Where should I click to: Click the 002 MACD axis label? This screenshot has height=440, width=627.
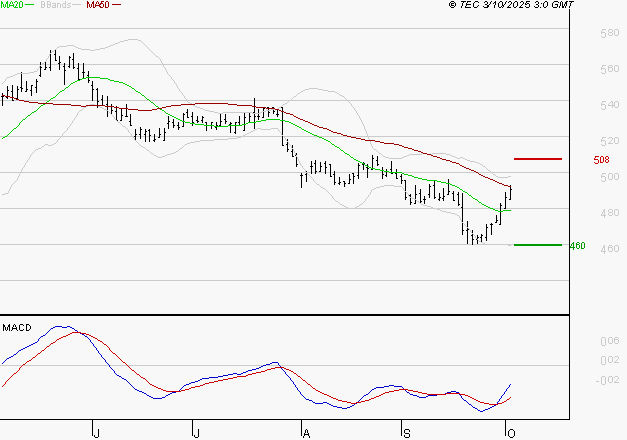610,360
